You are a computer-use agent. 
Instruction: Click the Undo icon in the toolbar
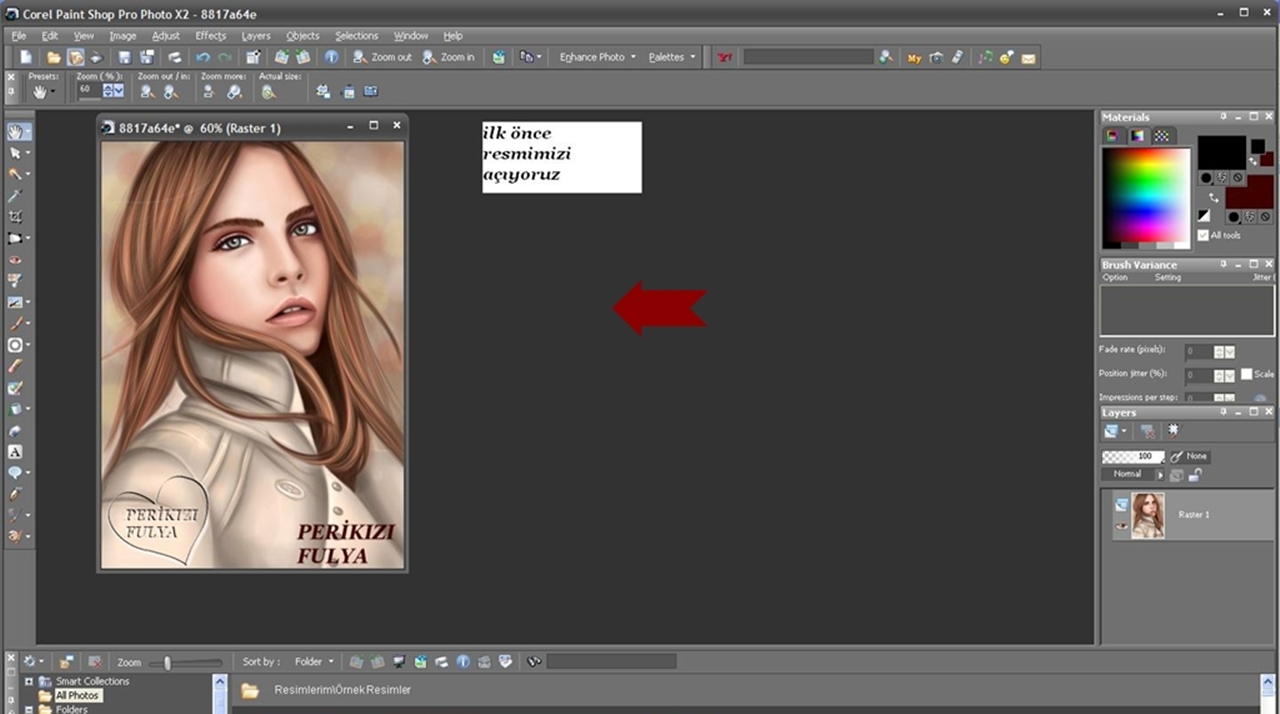coord(203,58)
